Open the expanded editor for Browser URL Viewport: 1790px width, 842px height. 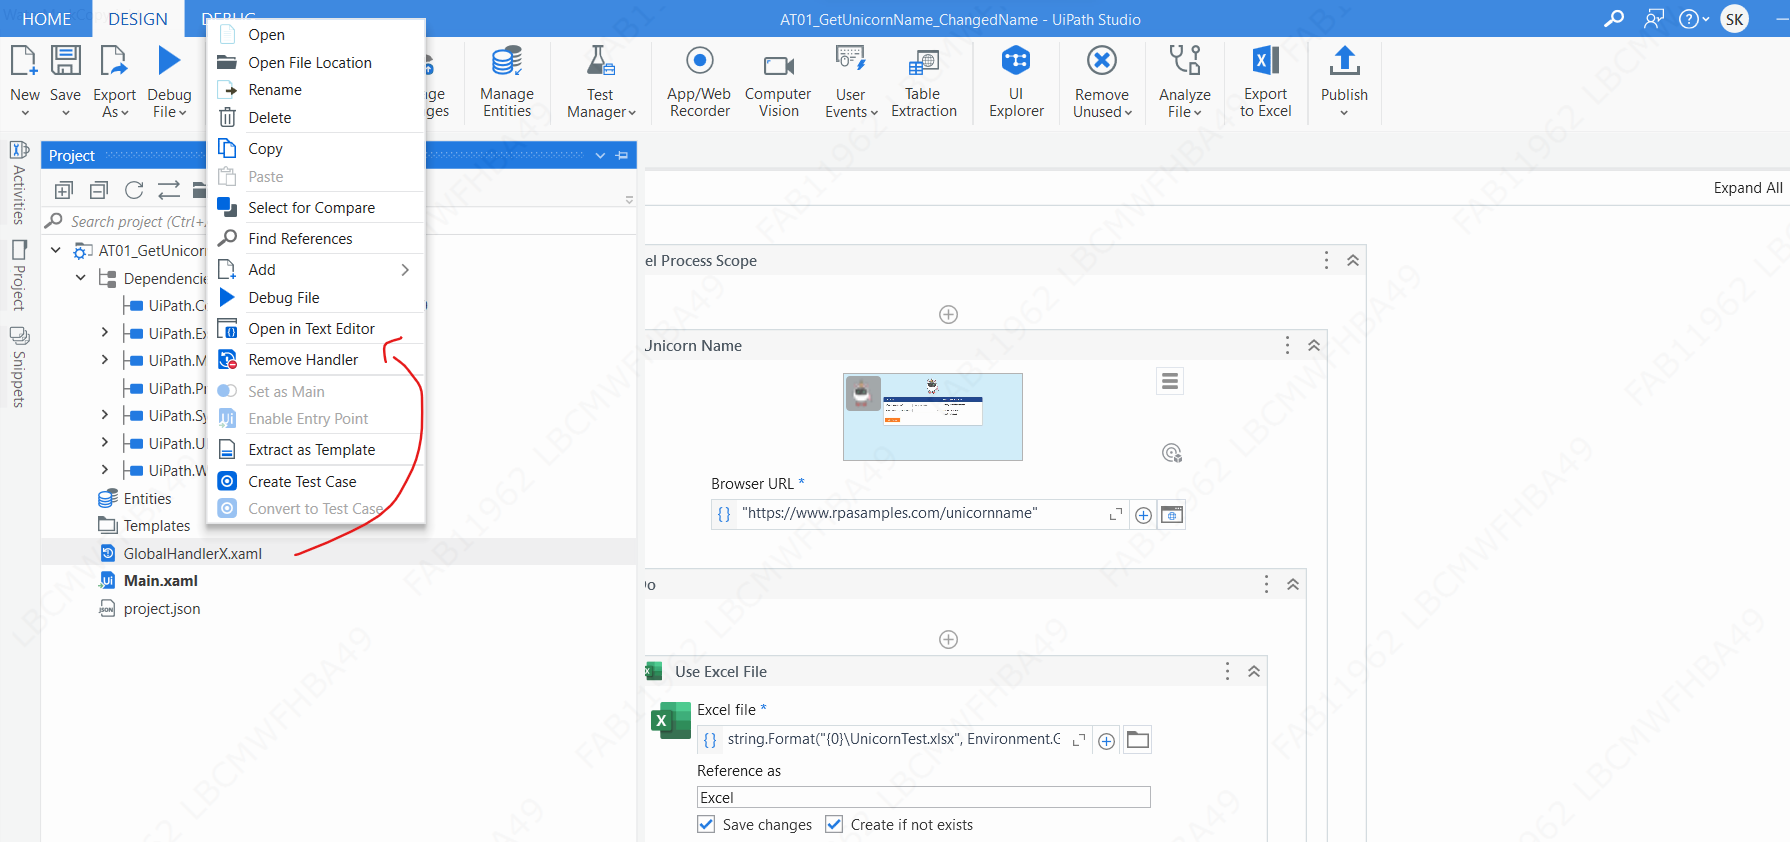(x=1116, y=514)
